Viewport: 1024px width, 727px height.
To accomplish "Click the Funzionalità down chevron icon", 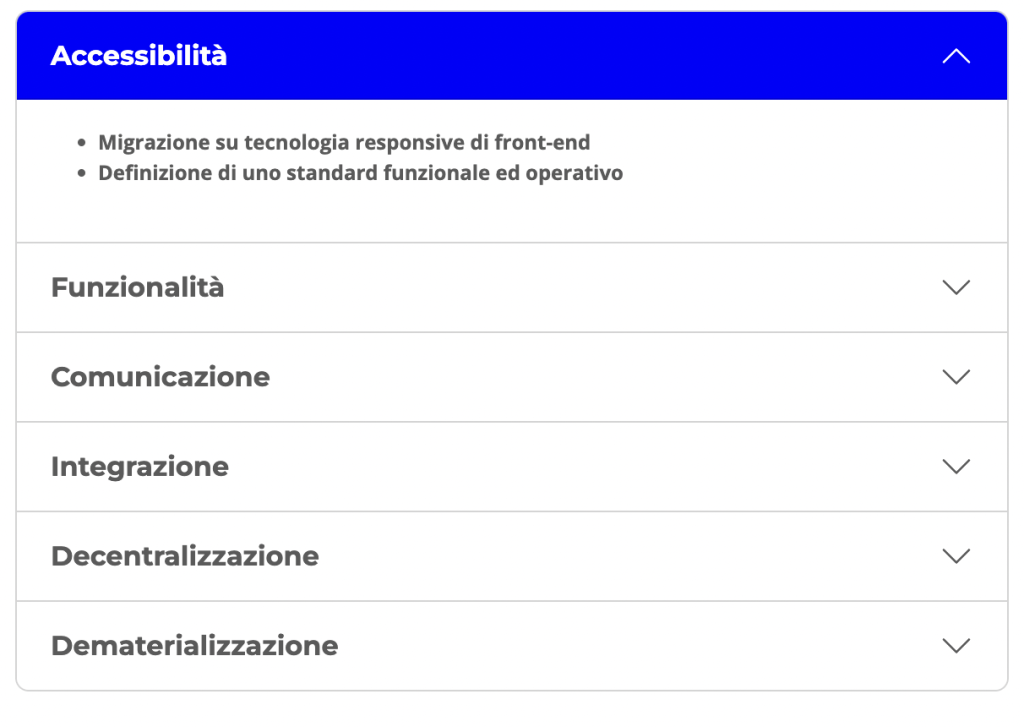I will [956, 288].
